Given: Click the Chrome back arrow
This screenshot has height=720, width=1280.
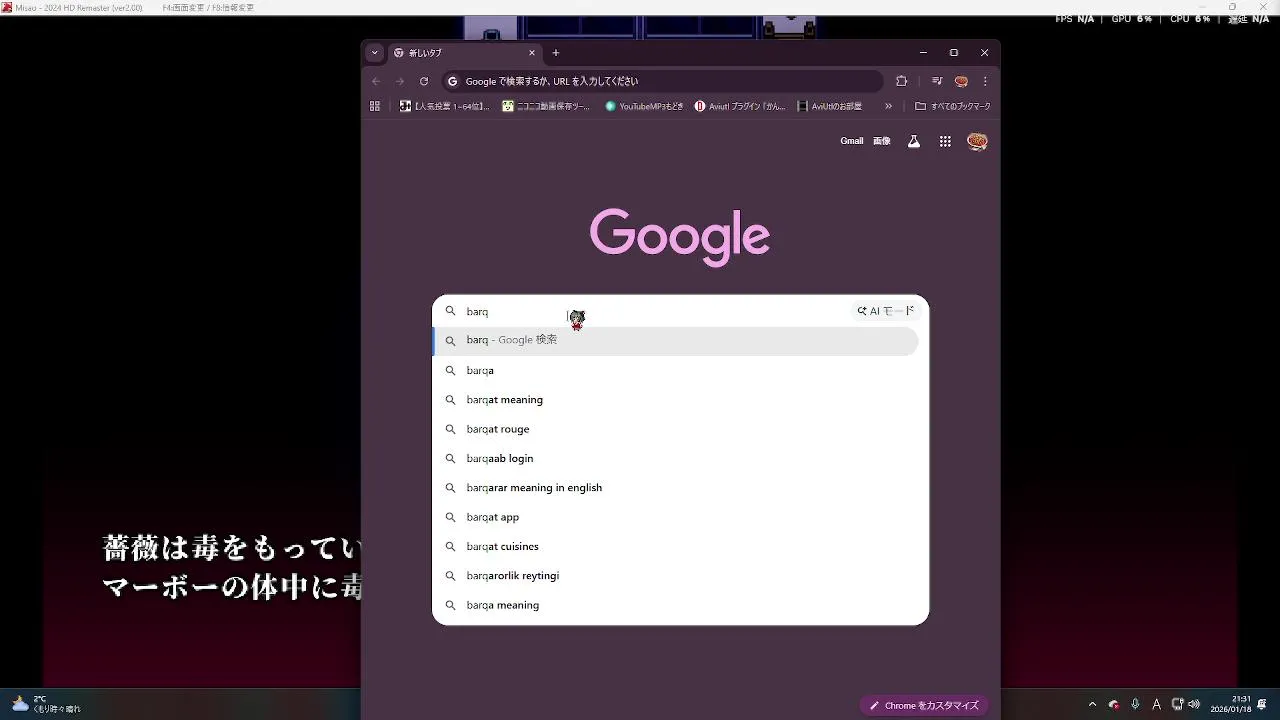Looking at the screenshot, I should [x=376, y=81].
